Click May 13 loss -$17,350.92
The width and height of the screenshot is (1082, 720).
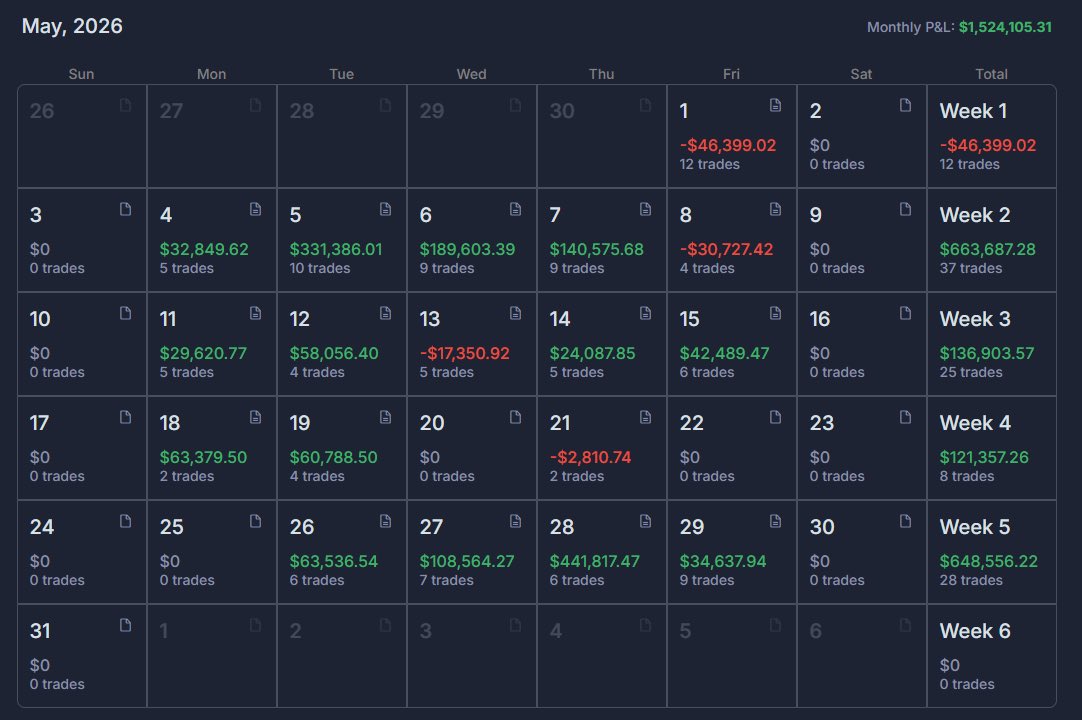click(464, 353)
